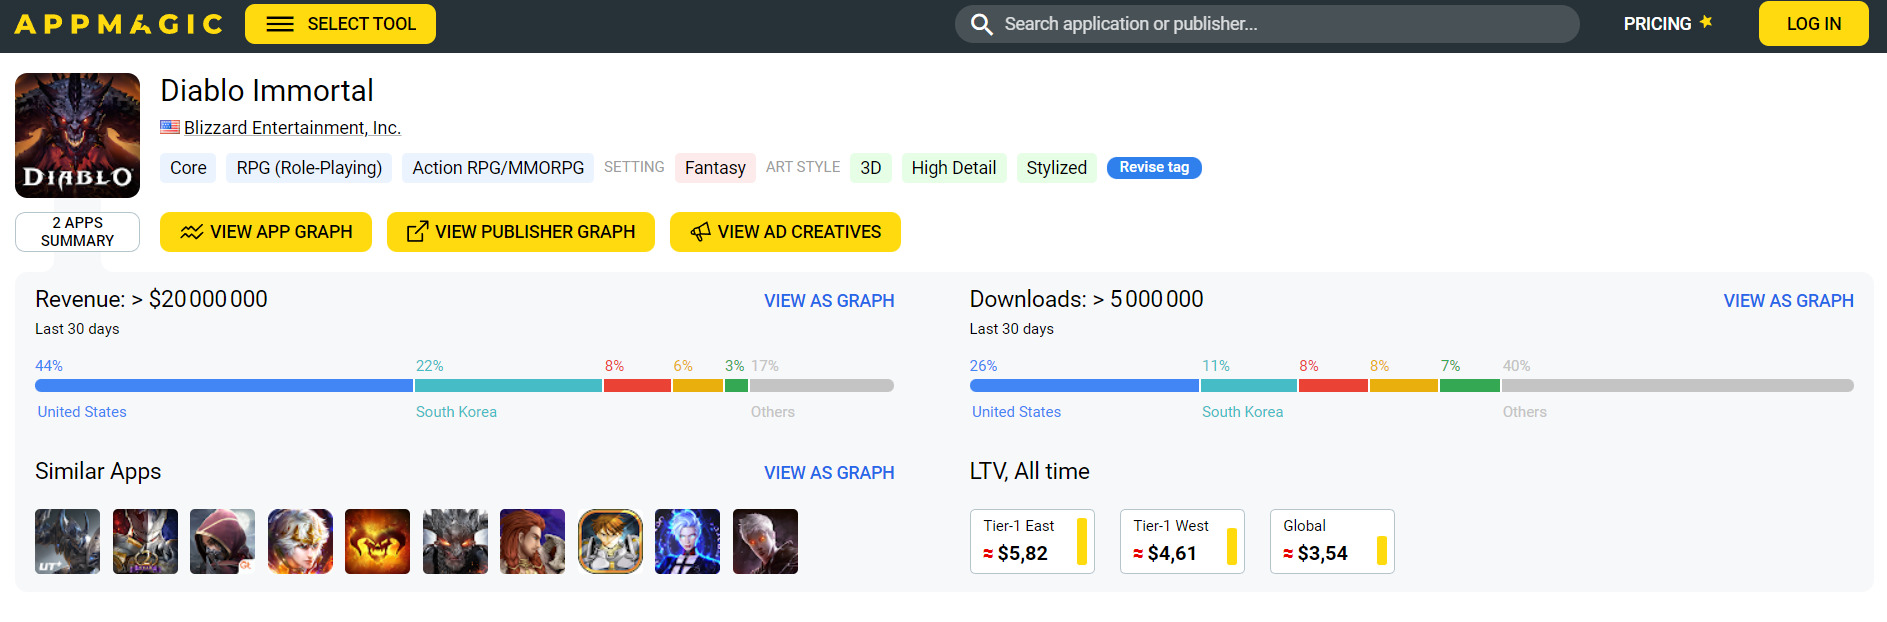Click blue United States segment of downloads bar
The height and width of the screenshot is (622, 1887).
click(1084, 385)
